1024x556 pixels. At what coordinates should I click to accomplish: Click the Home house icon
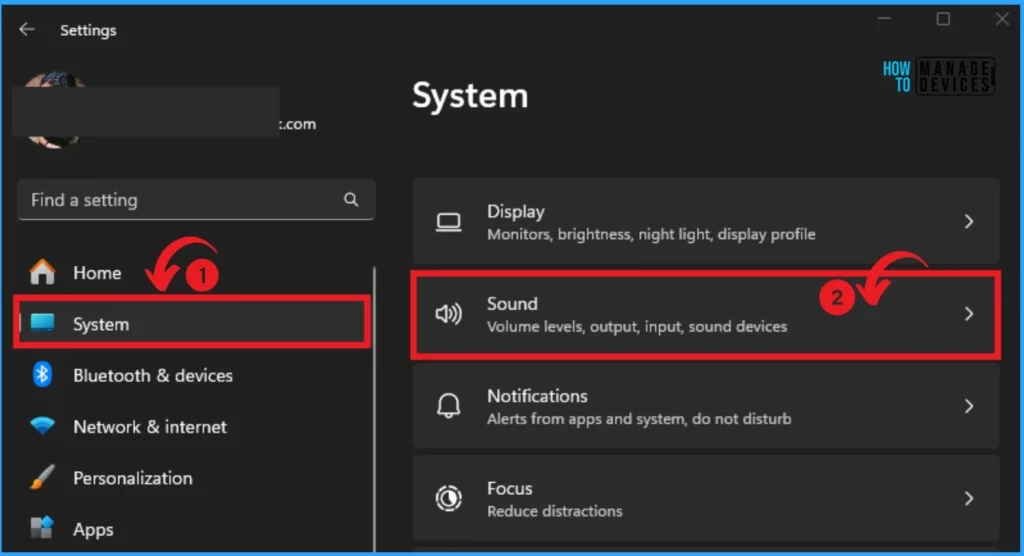click(42, 272)
